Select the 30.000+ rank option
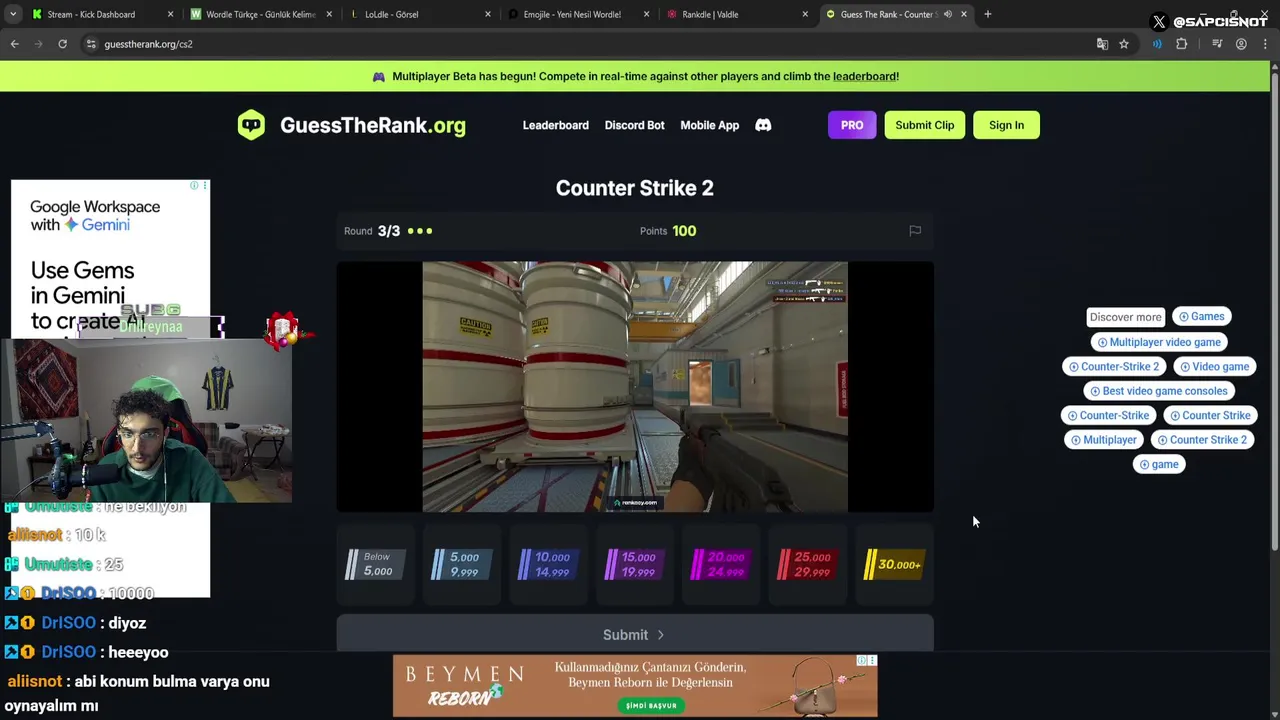 pos(892,565)
